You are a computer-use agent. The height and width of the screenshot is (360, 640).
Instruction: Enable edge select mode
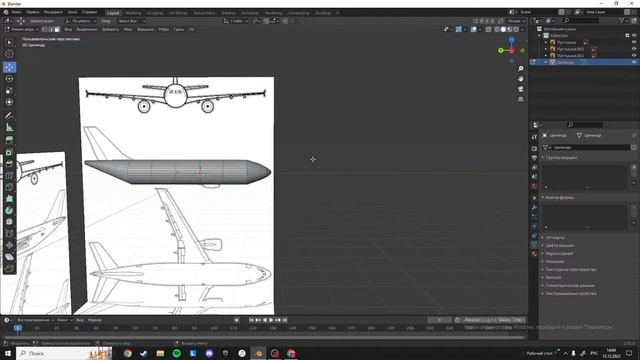[51, 29]
